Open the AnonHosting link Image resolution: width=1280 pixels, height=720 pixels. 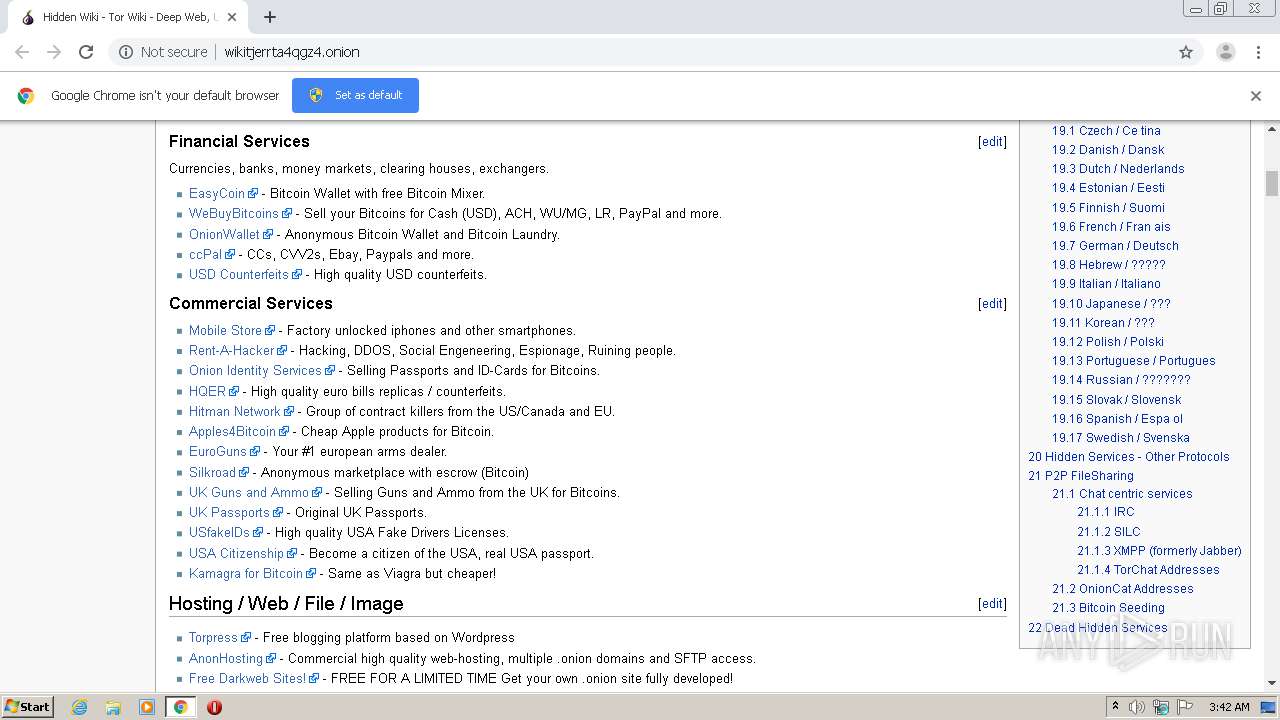[226, 659]
